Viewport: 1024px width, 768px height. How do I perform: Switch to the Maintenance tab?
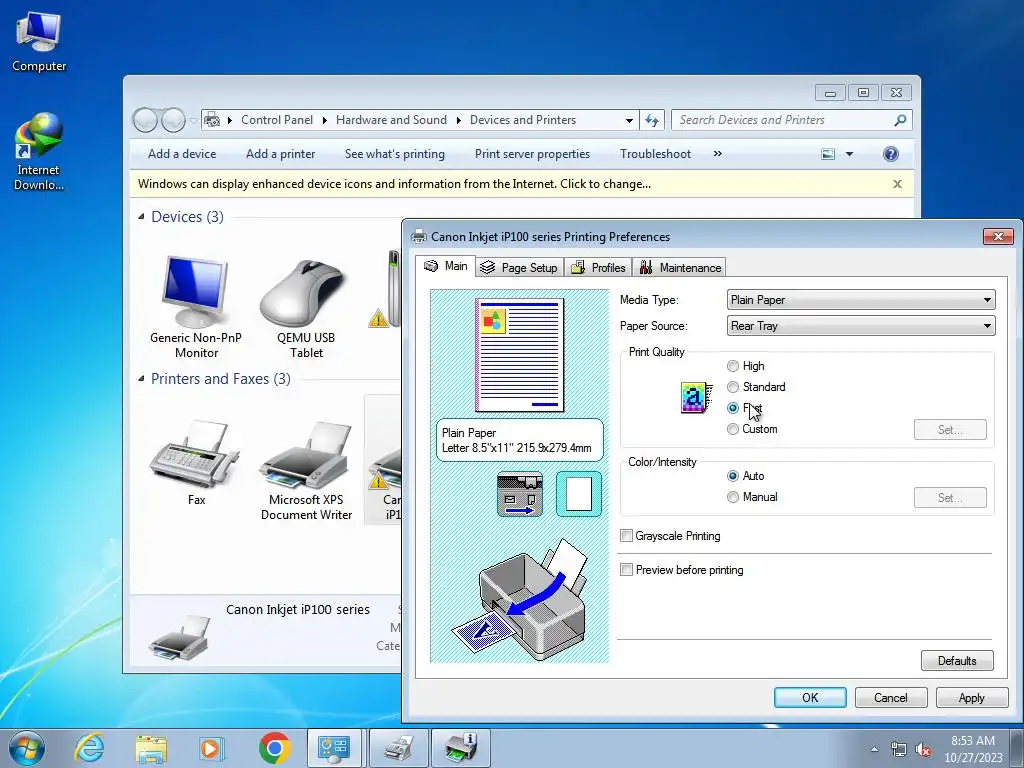click(x=680, y=268)
